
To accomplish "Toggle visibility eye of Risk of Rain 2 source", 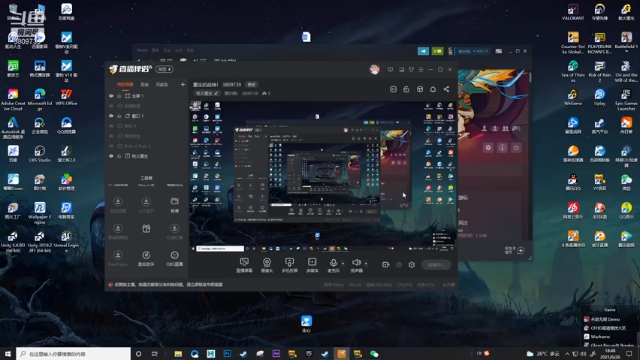I will (x=111, y=146).
